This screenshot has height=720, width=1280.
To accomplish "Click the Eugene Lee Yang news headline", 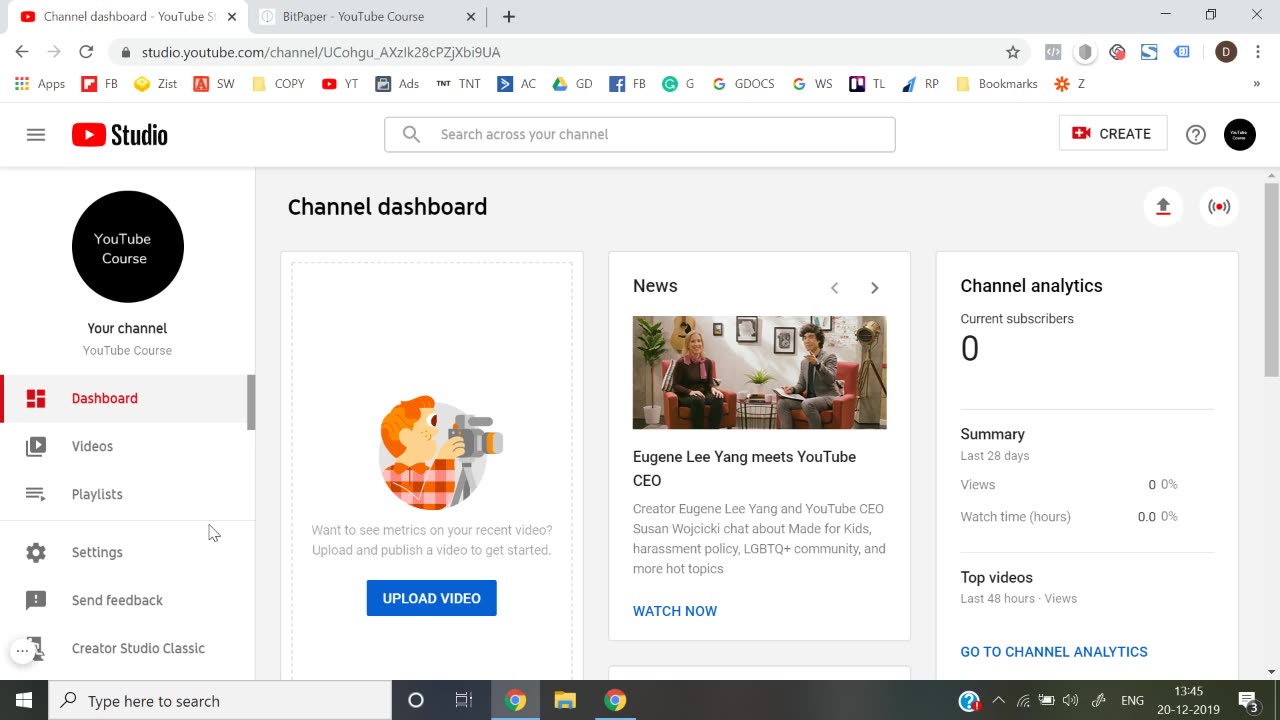I will [x=744, y=468].
